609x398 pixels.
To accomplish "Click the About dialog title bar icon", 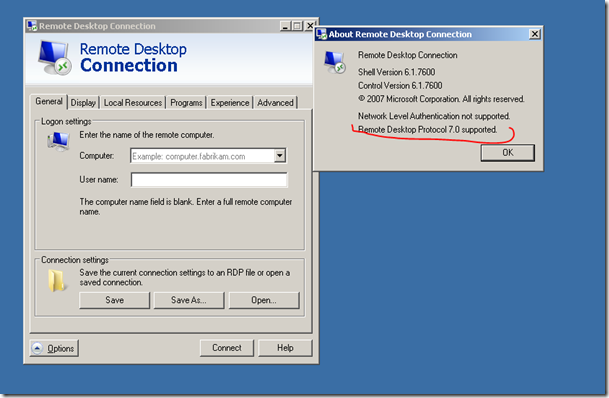I will pyautogui.click(x=321, y=34).
